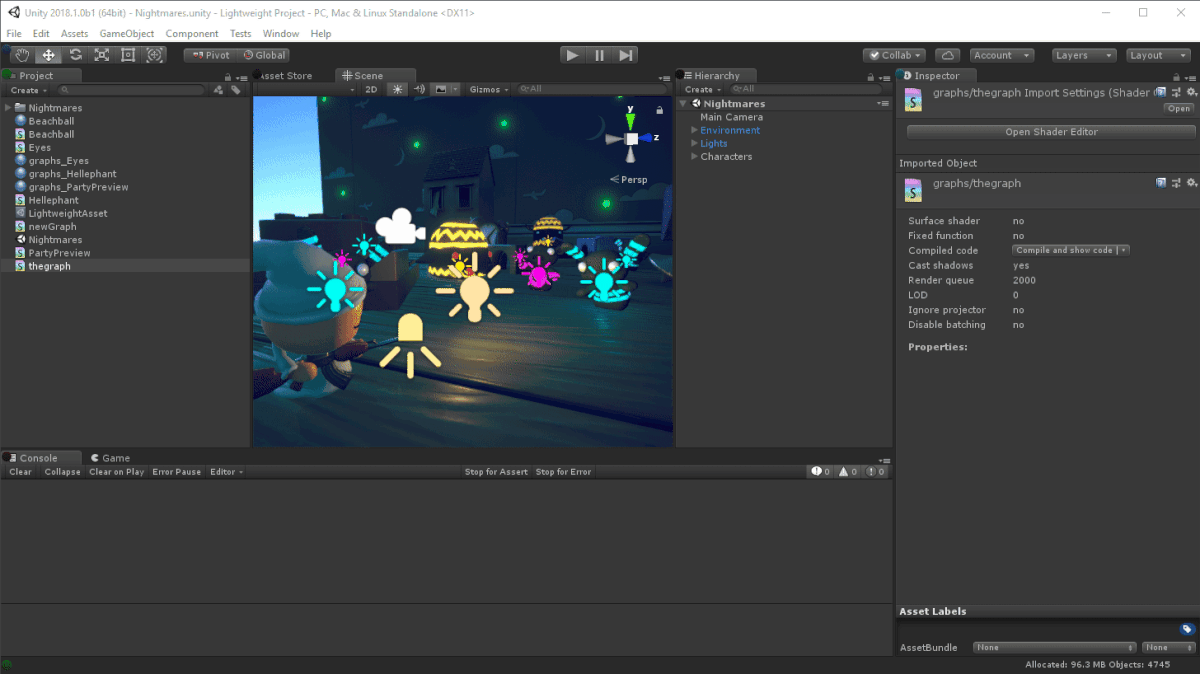The image size is (1200, 674).
Task: Click Open Shader Editor button
Action: point(1051,132)
